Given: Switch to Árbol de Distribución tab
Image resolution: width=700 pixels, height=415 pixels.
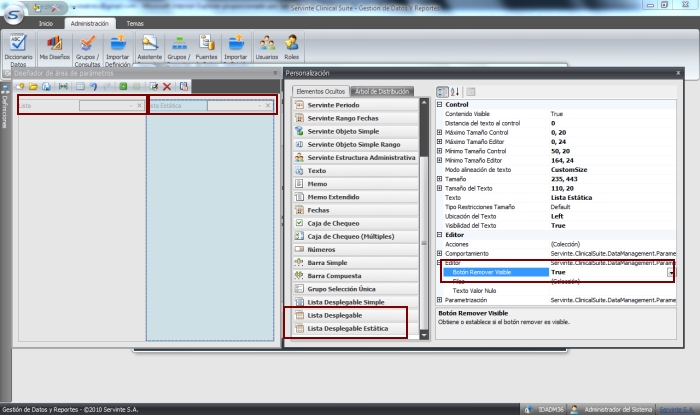Looking at the screenshot, I should tap(382, 91).
